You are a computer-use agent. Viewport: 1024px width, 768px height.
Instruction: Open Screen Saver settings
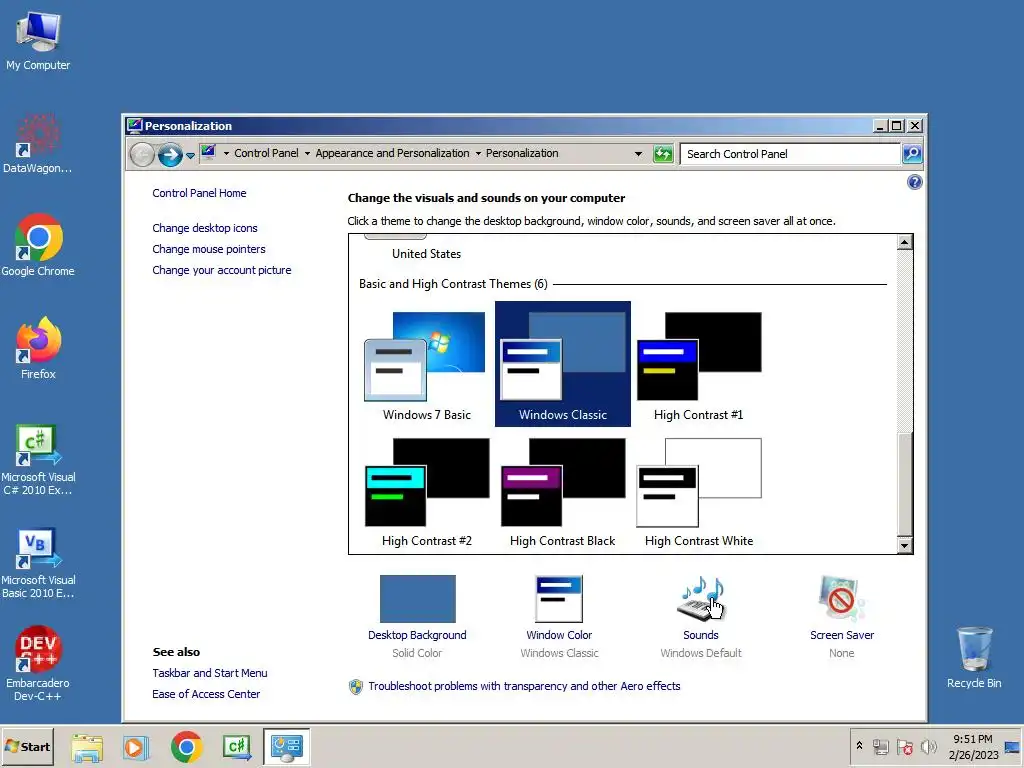[x=842, y=616]
